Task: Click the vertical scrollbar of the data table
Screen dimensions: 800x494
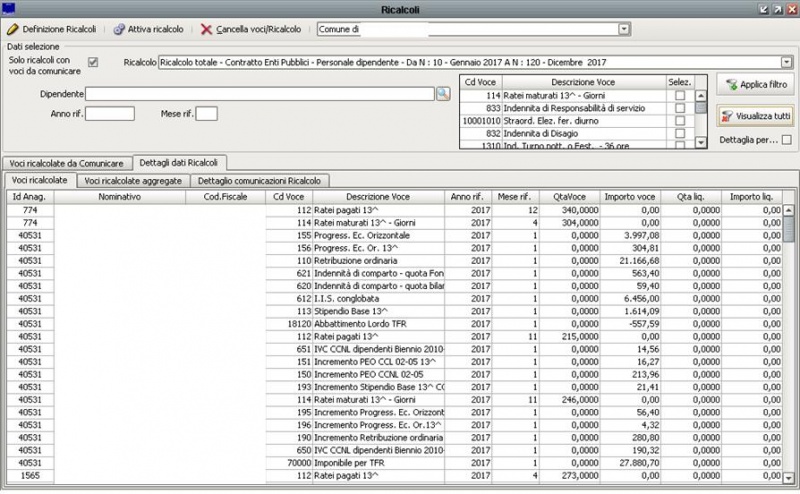Action: (789, 340)
